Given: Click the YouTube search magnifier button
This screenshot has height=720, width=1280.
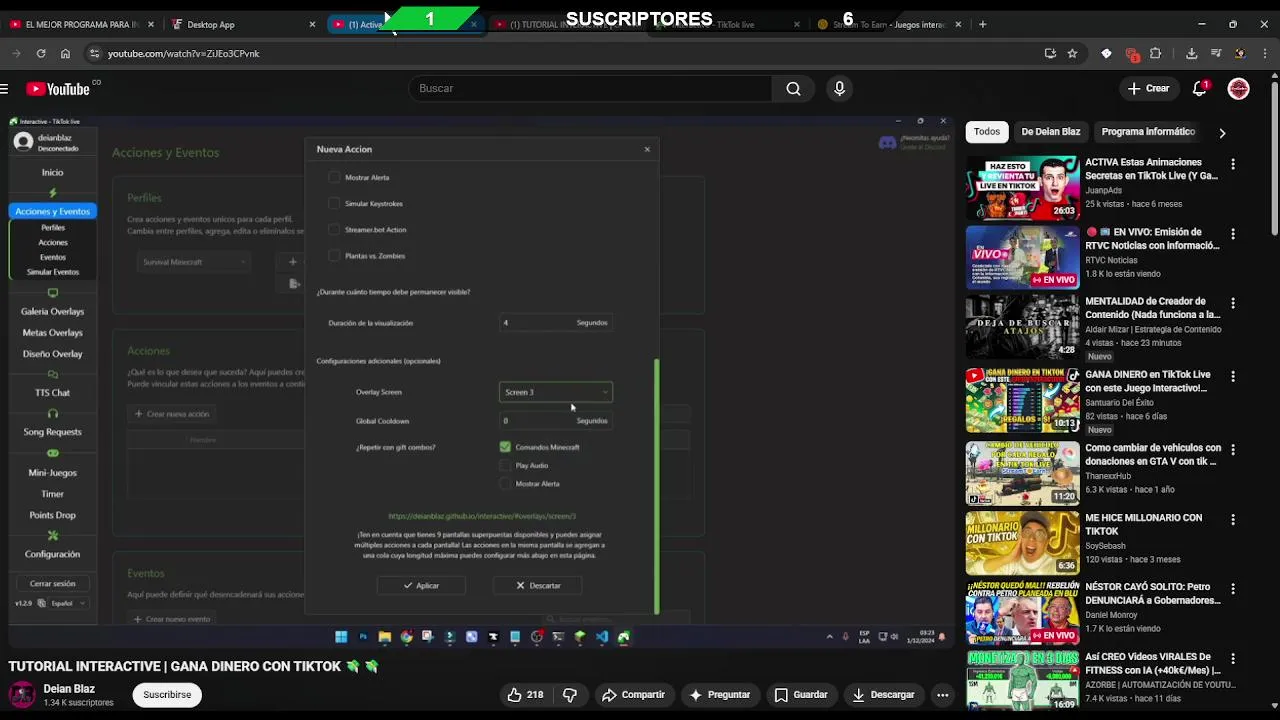Looking at the screenshot, I should (x=793, y=88).
